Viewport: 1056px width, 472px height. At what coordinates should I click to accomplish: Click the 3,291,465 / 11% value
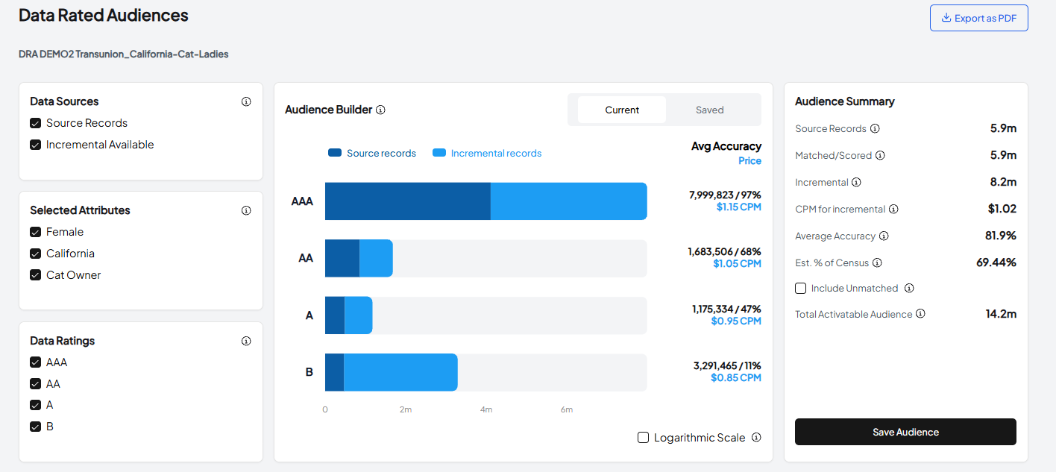(x=727, y=366)
